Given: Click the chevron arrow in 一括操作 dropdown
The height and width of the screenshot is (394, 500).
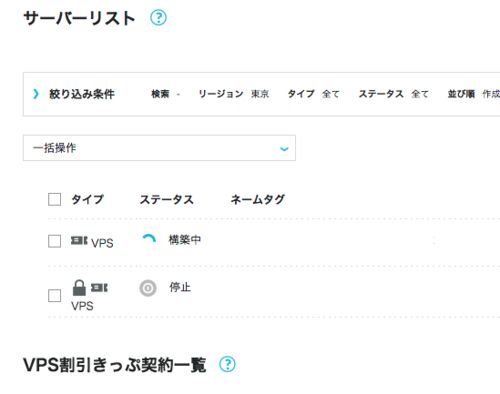Looking at the screenshot, I should [284, 149].
